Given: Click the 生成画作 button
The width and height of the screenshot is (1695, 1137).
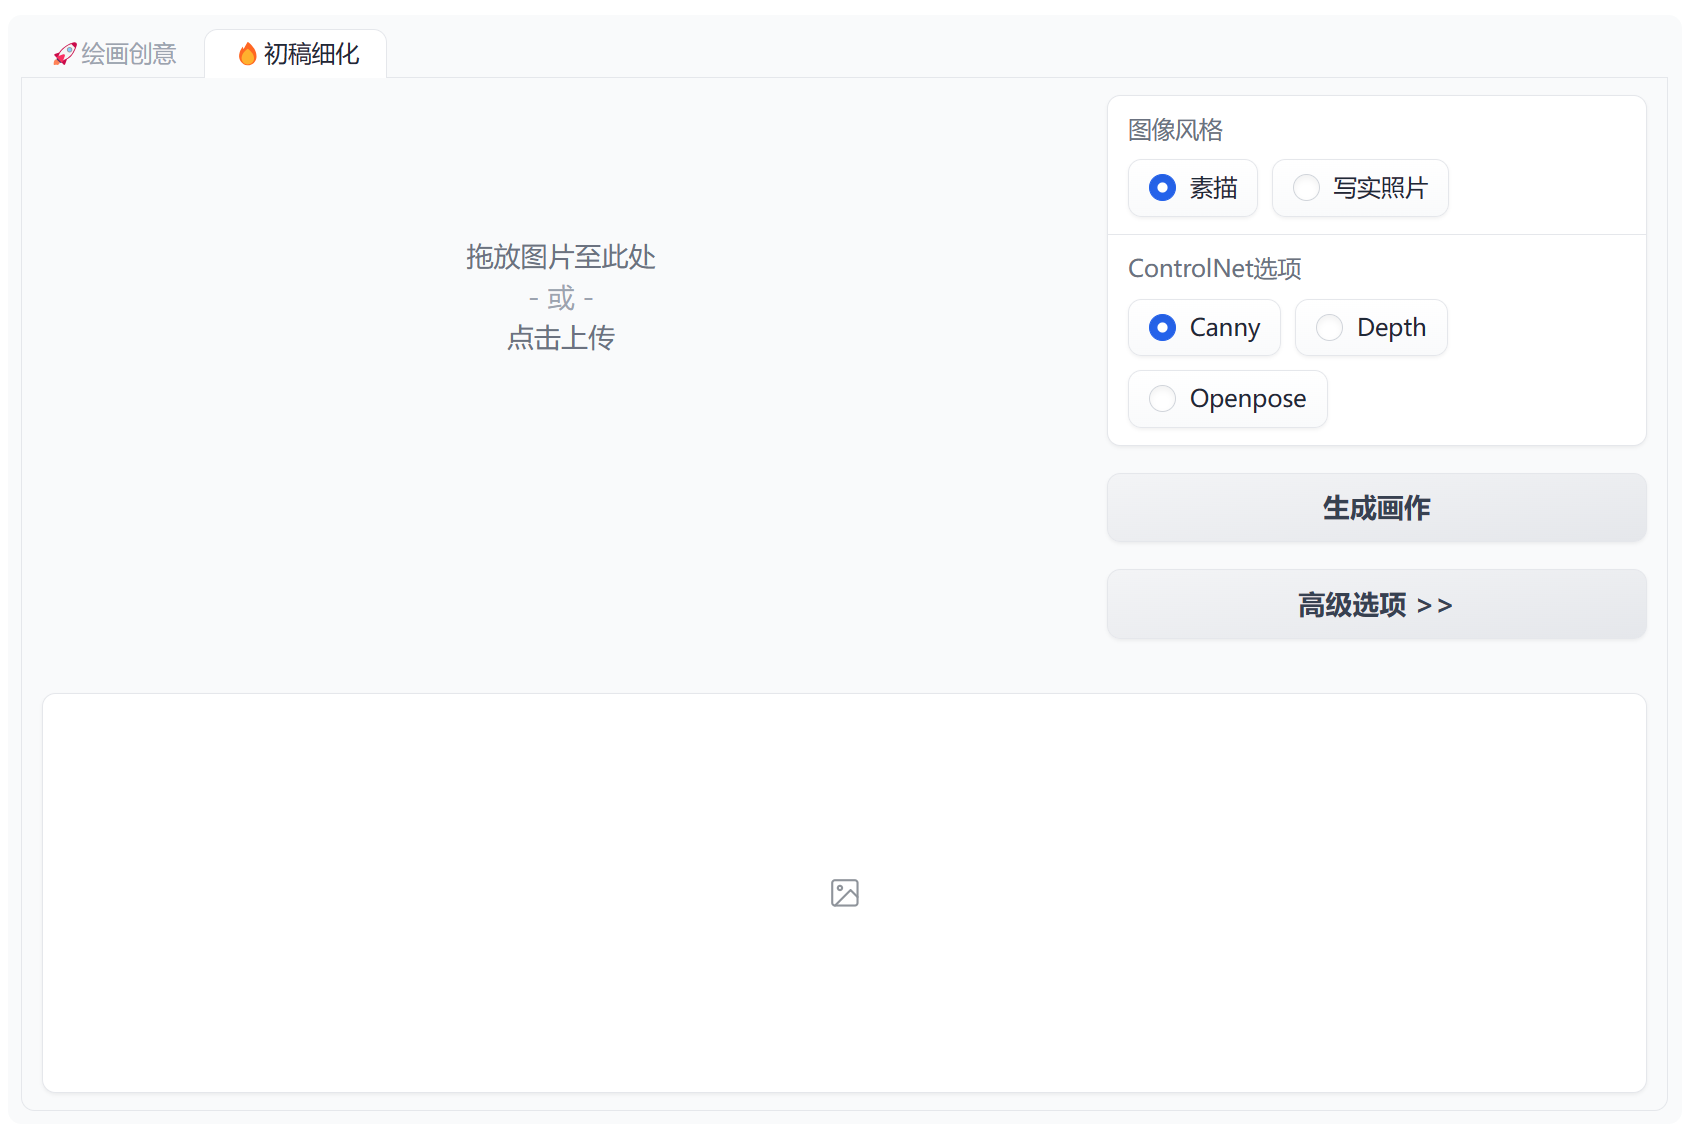Looking at the screenshot, I should (x=1376, y=508).
